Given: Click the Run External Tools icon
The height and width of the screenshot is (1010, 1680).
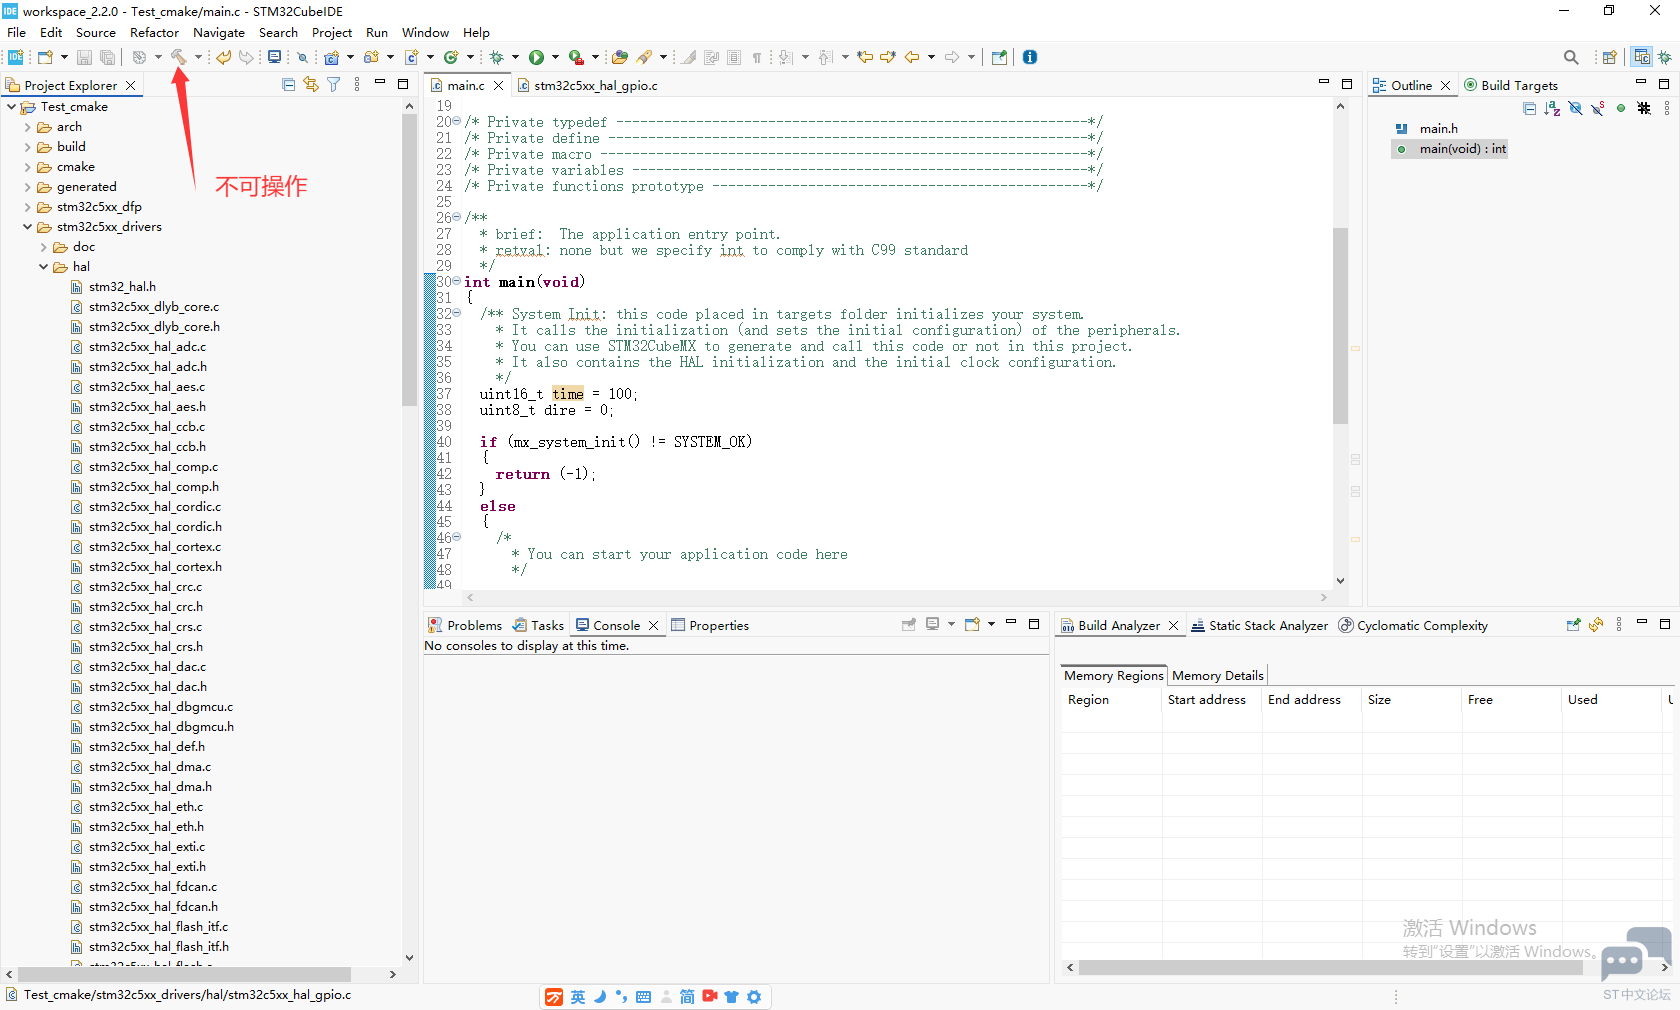Looking at the screenshot, I should tap(576, 57).
